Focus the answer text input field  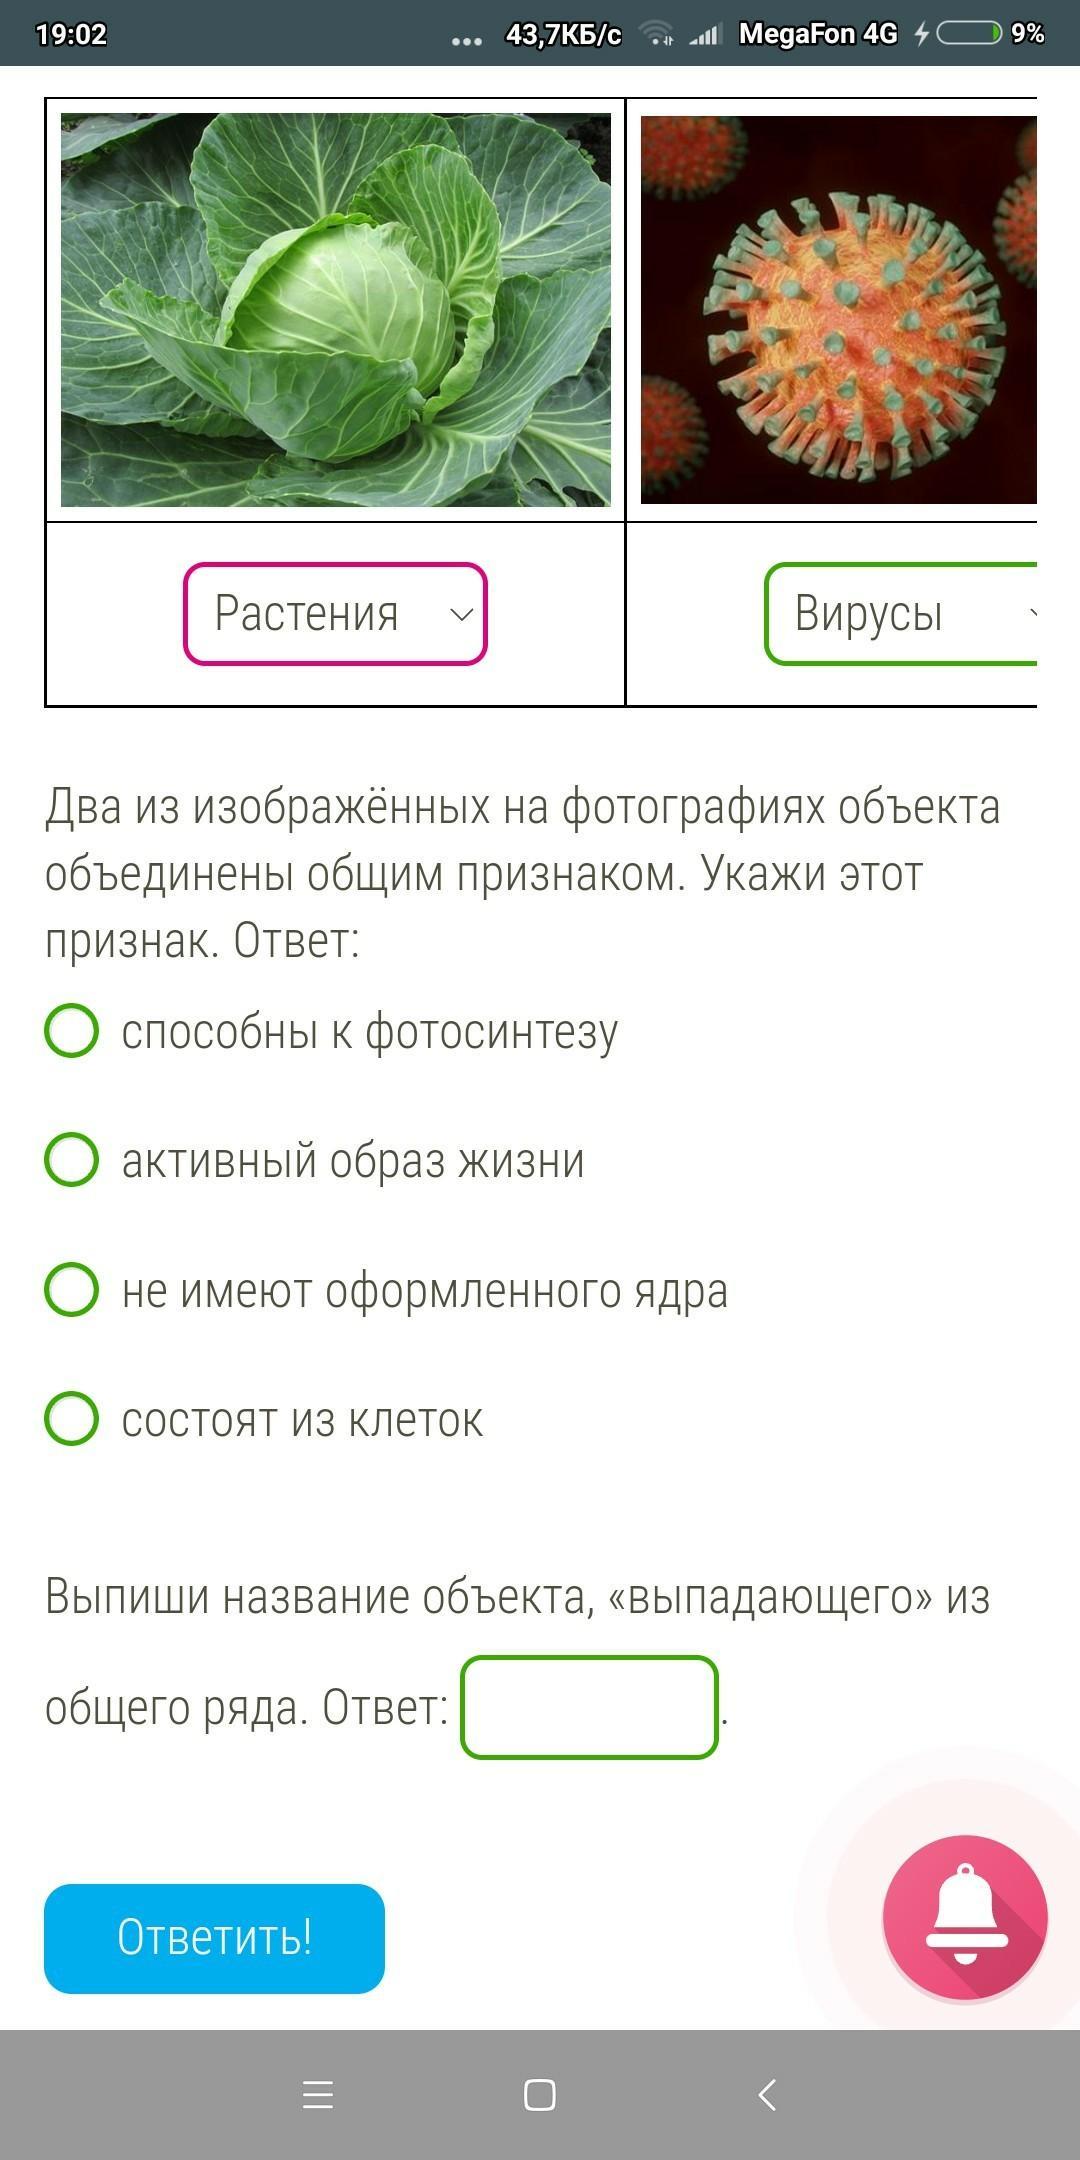point(589,1707)
